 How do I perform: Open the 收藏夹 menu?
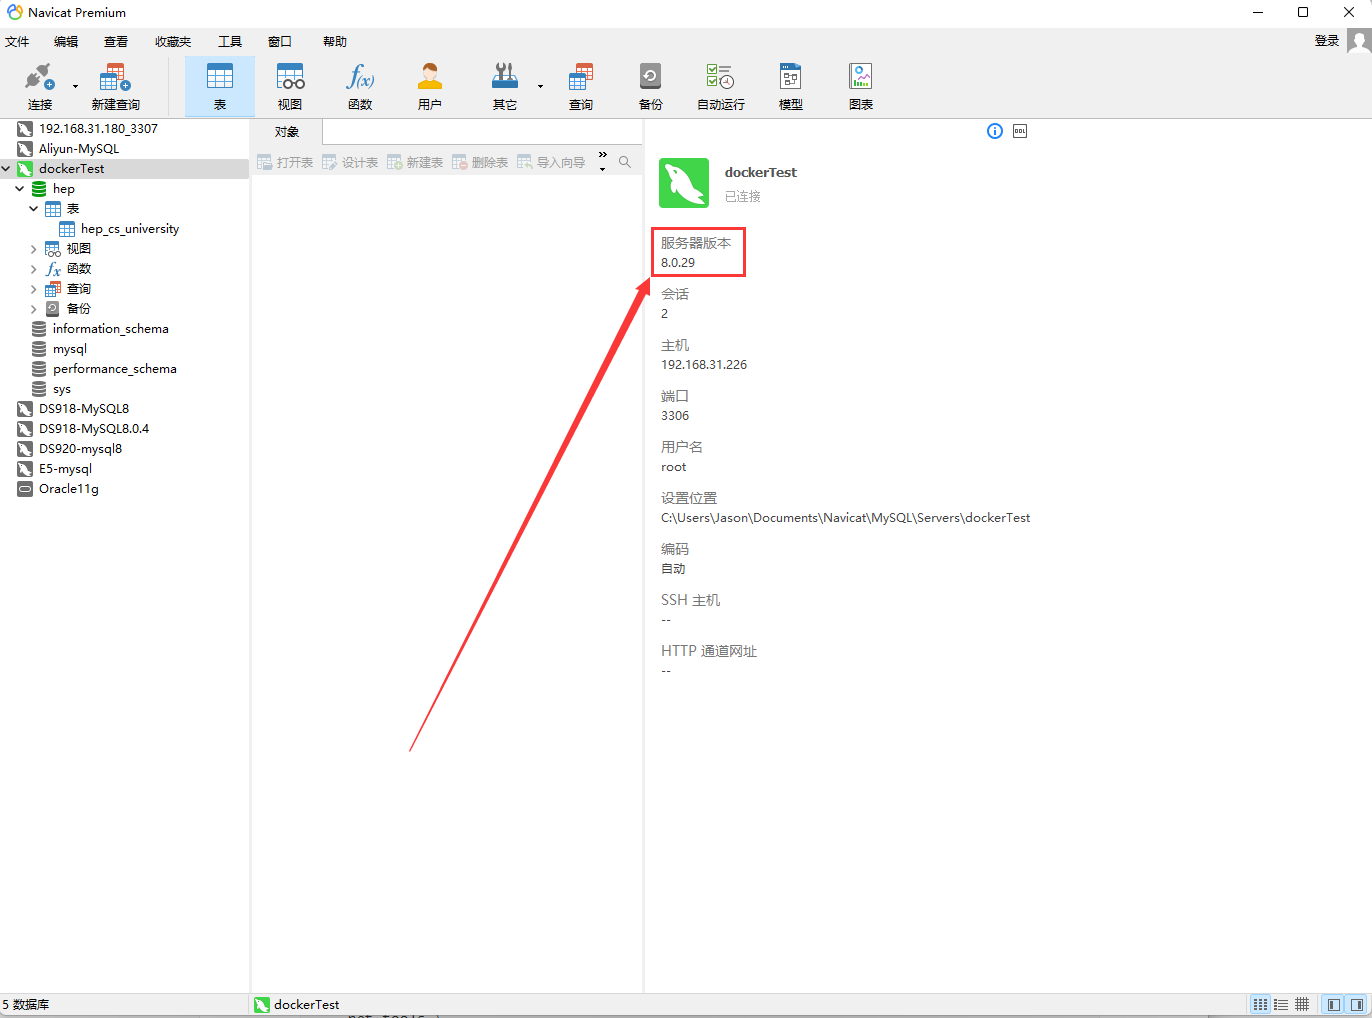pos(173,42)
